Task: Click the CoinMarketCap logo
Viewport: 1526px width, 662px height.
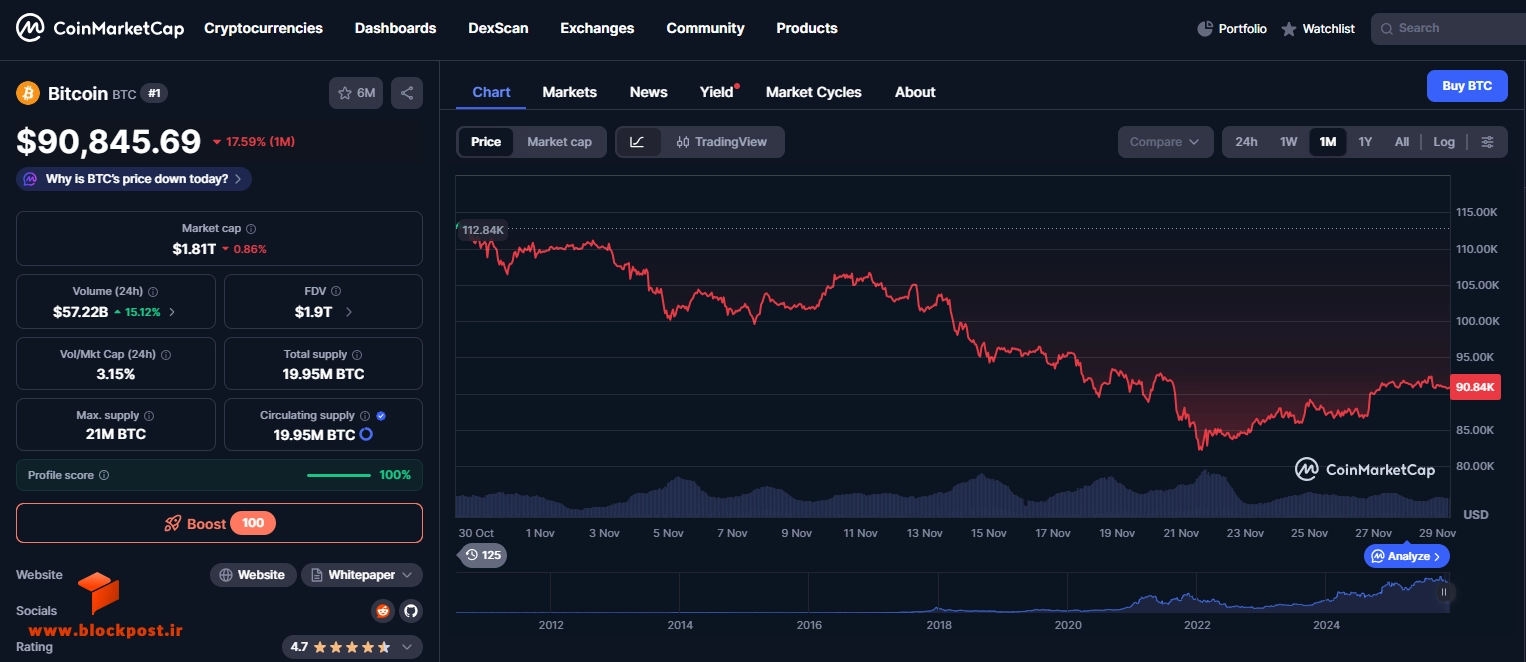Action: pos(100,28)
